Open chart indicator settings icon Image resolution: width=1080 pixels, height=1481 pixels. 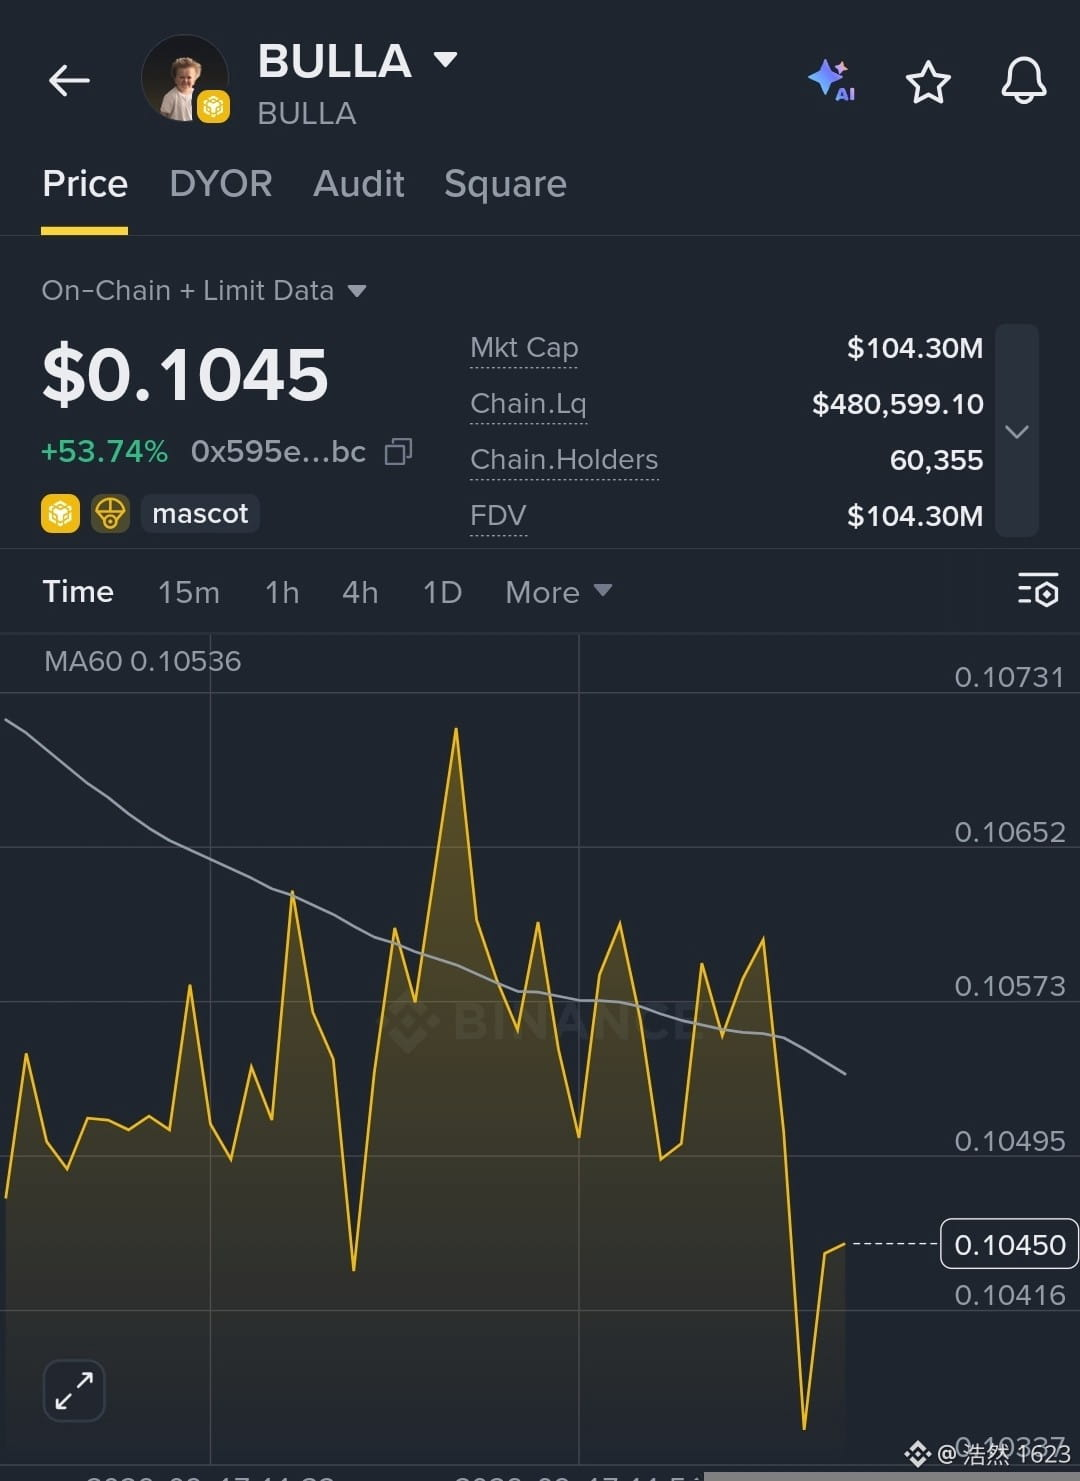pyautogui.click(x=1038, y=590)
